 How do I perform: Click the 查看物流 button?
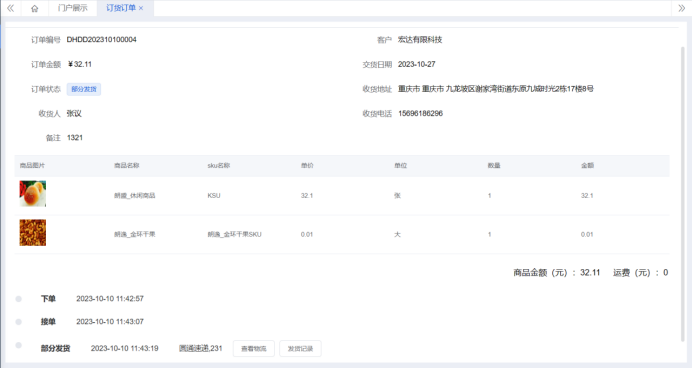tap(254, 349)
